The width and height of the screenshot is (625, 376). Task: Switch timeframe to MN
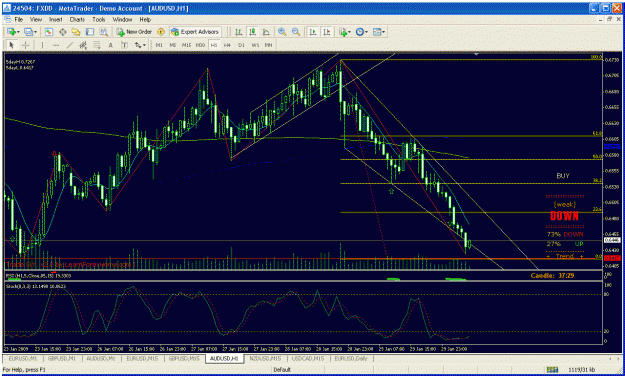coord(269,45)
